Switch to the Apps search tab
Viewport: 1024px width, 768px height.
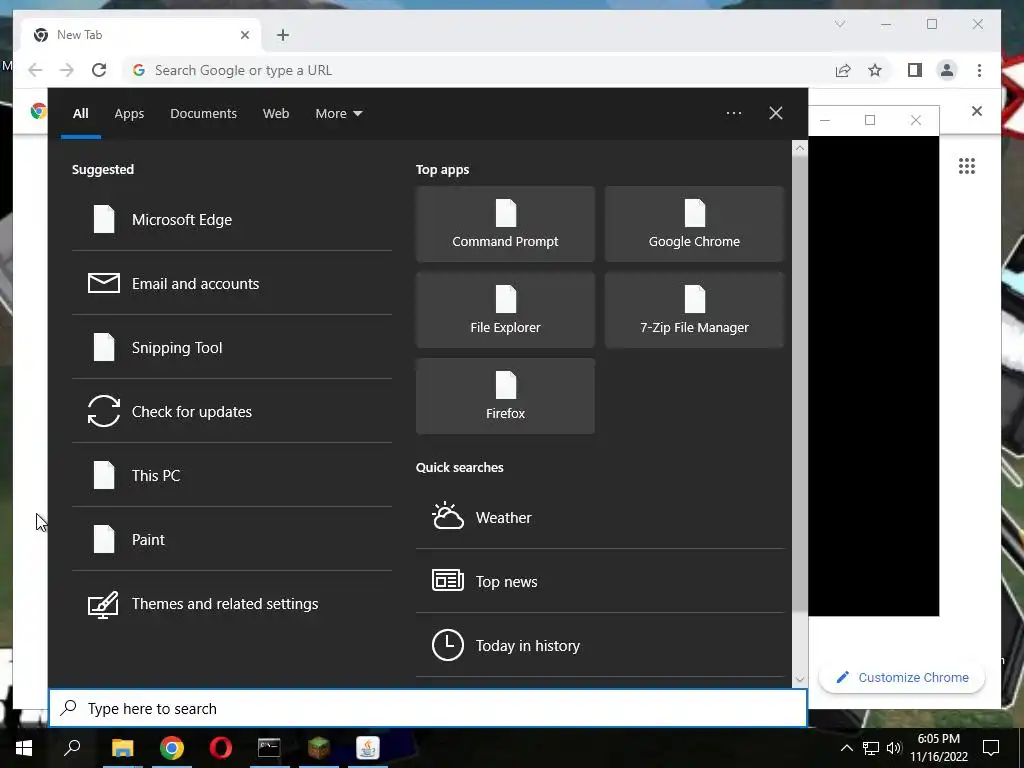pos(129,114)
